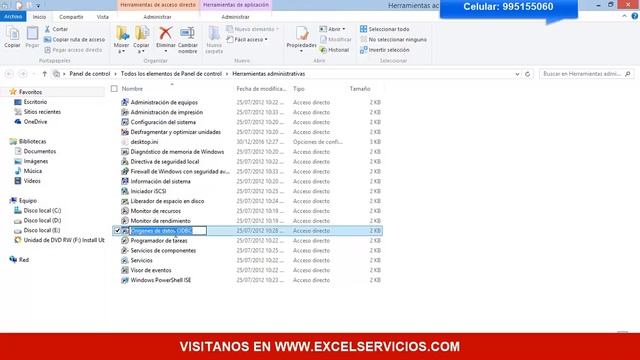Click the Cambiar nombre icon
Screen dimensions: 640x360
pos(187,34)
